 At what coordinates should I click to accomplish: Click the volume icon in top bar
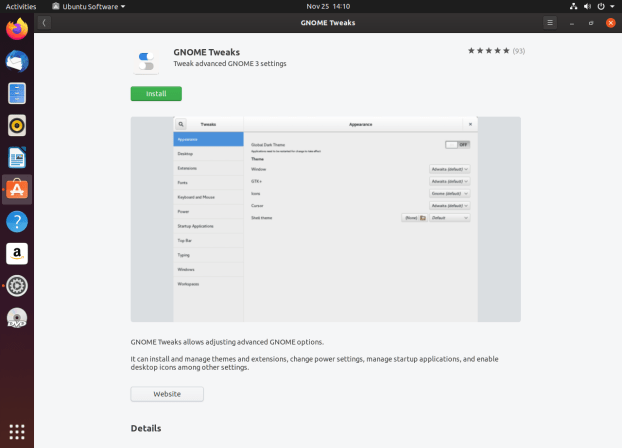(x=587, y=6)
